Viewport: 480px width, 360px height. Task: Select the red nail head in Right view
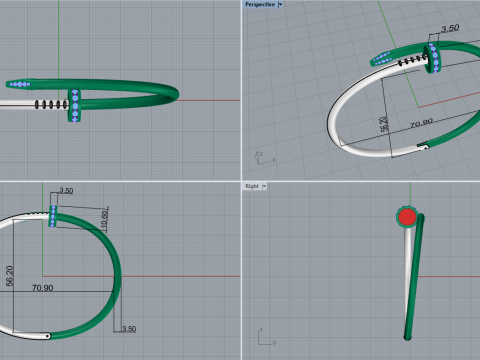pyautogui.click(x=407, y=217)
